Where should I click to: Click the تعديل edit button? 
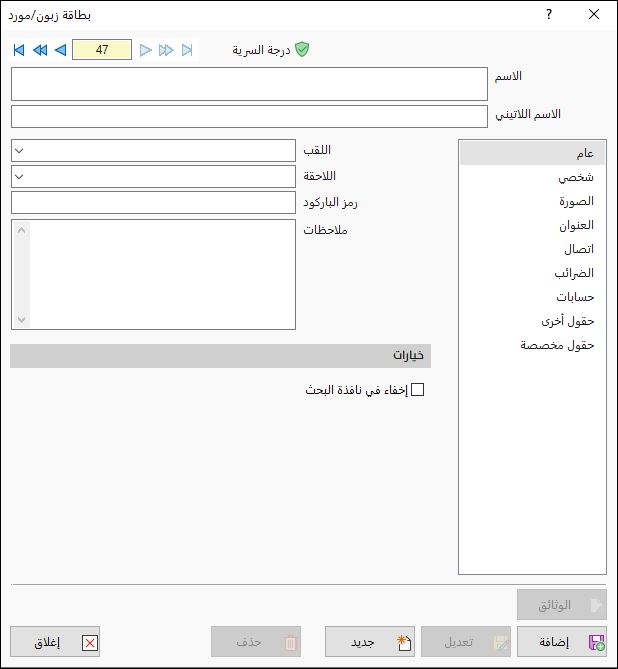point(466,641)
